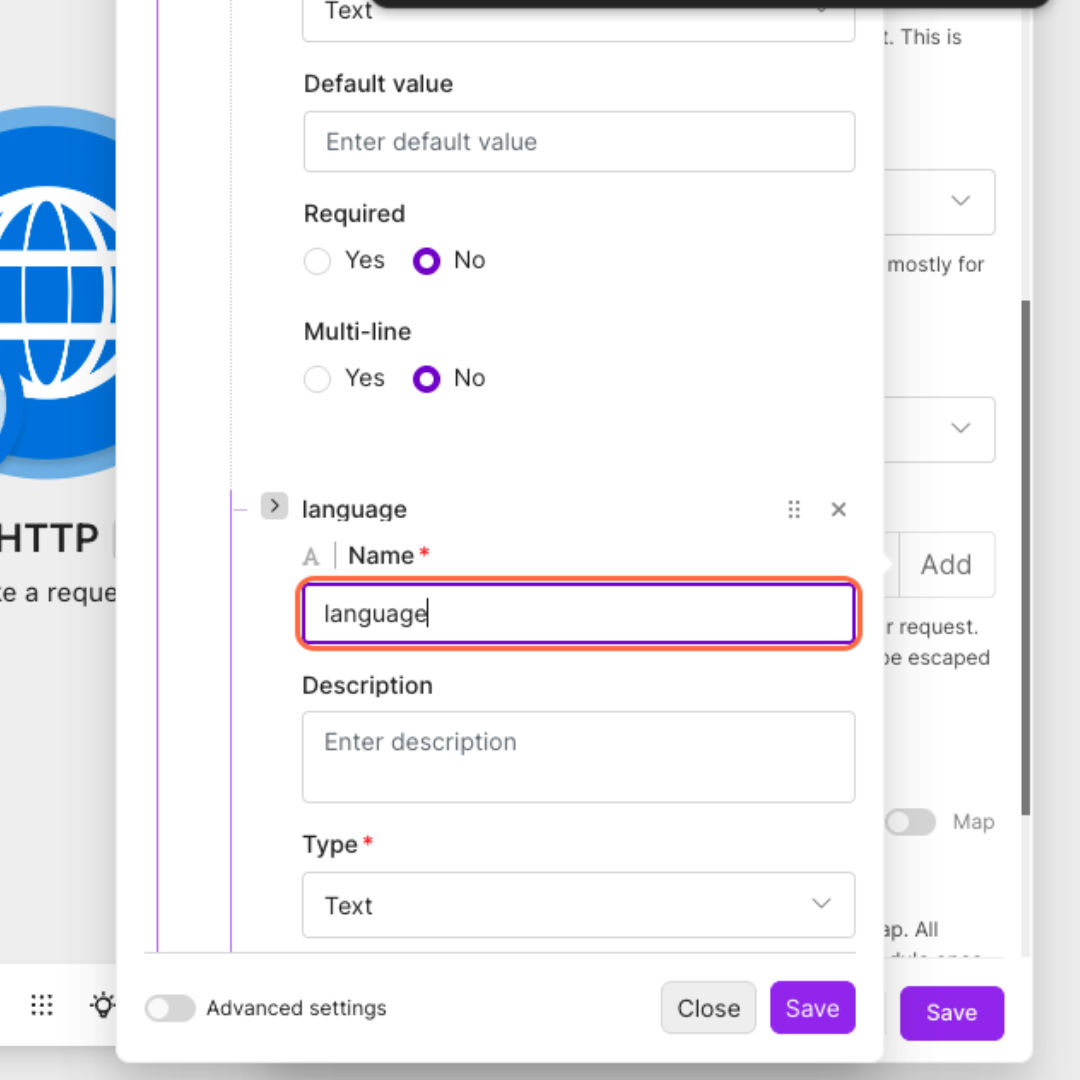Viewport: 1080px width, 1080px height.
Task: Click the Enter description text area
Action: pyautogui.click(x=579, y=757)
